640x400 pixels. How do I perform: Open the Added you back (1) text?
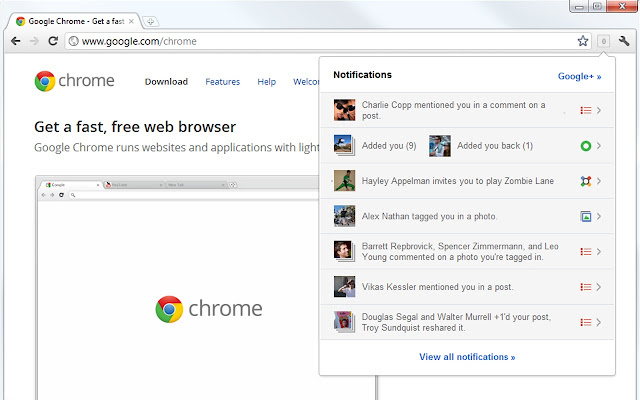tap(495, 146)
